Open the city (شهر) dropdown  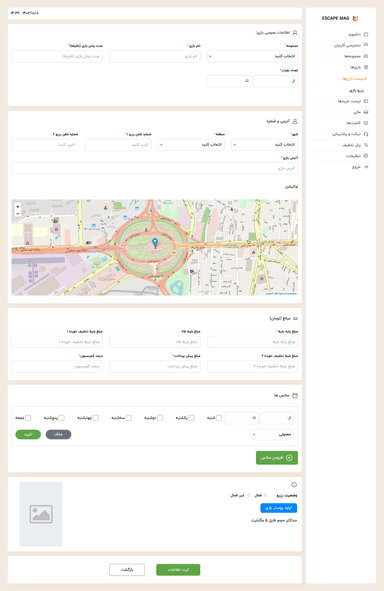(265, 145)
